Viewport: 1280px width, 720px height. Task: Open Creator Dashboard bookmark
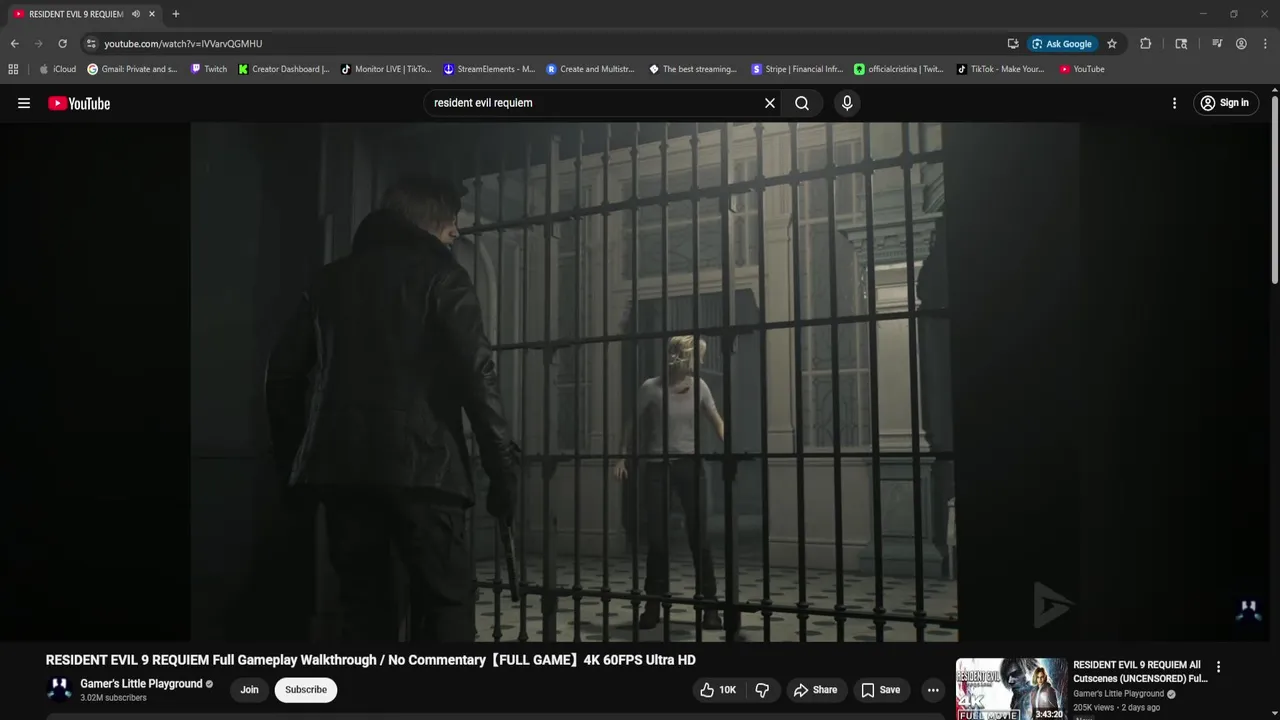[x=283, y=69]
